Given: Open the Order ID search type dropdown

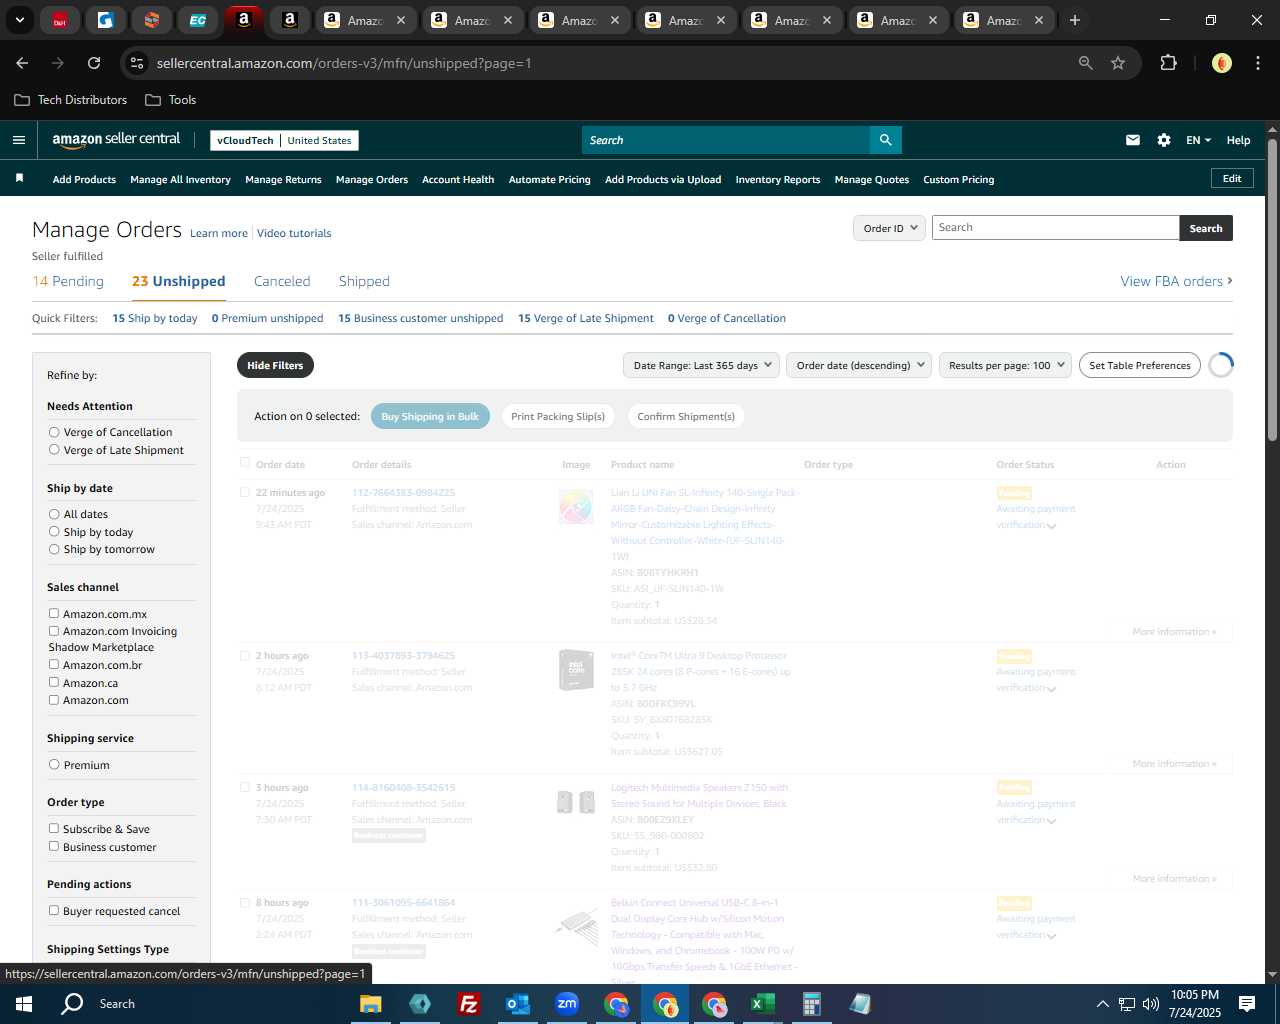Looking at the screenshot, I should click(x=889, y=228).
